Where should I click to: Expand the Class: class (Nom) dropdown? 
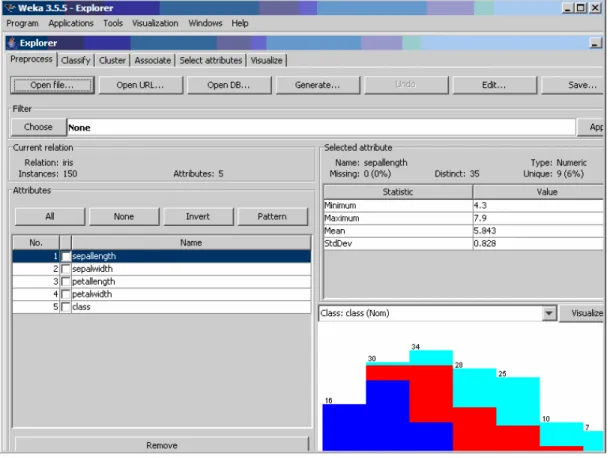point(549,313)
